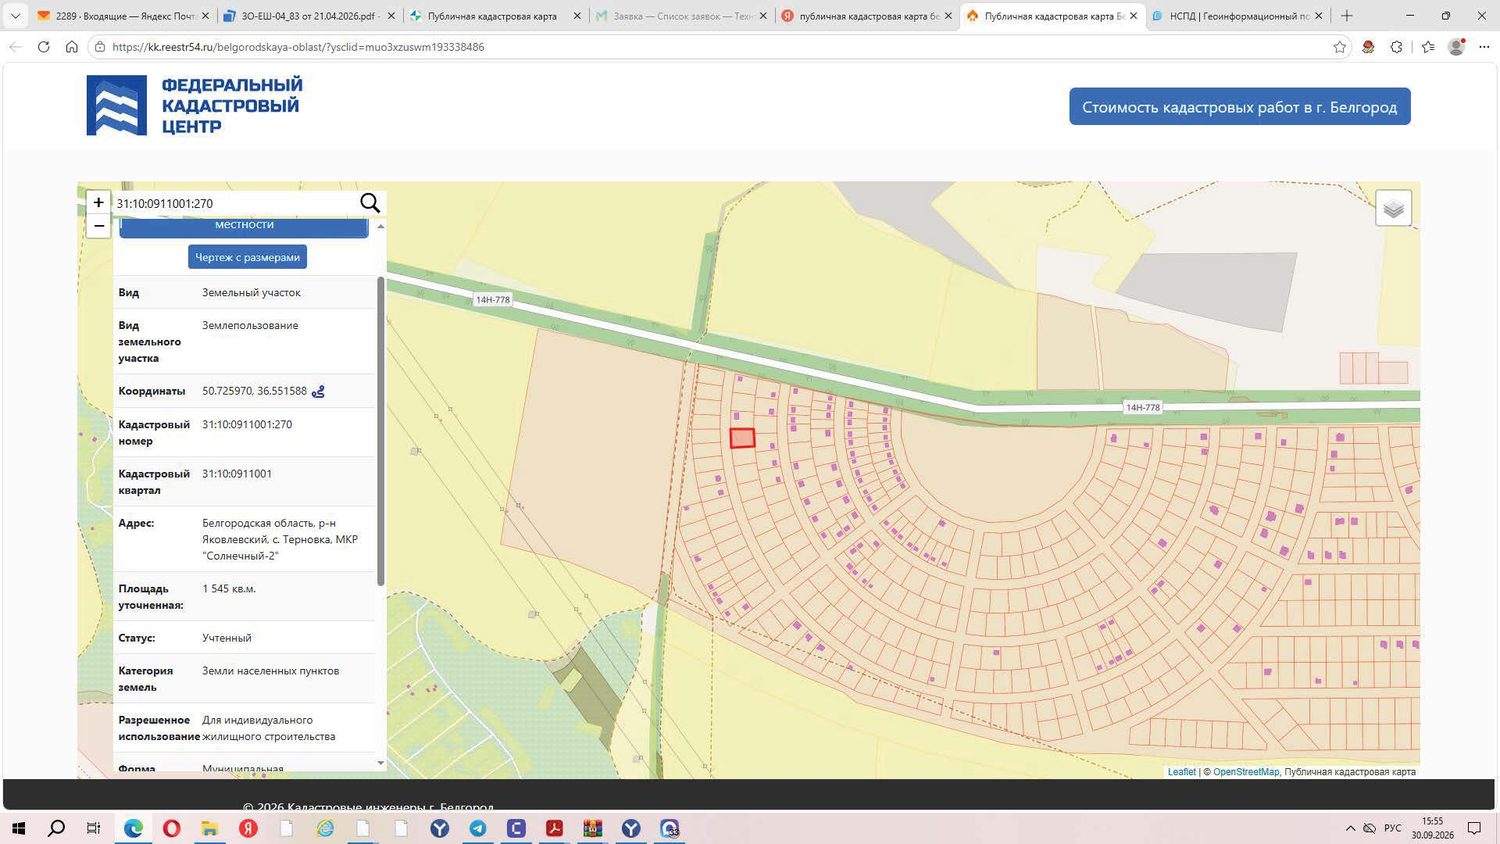Go to the browser home page
Screen dimensions: 1500x844
coord(71,47)
